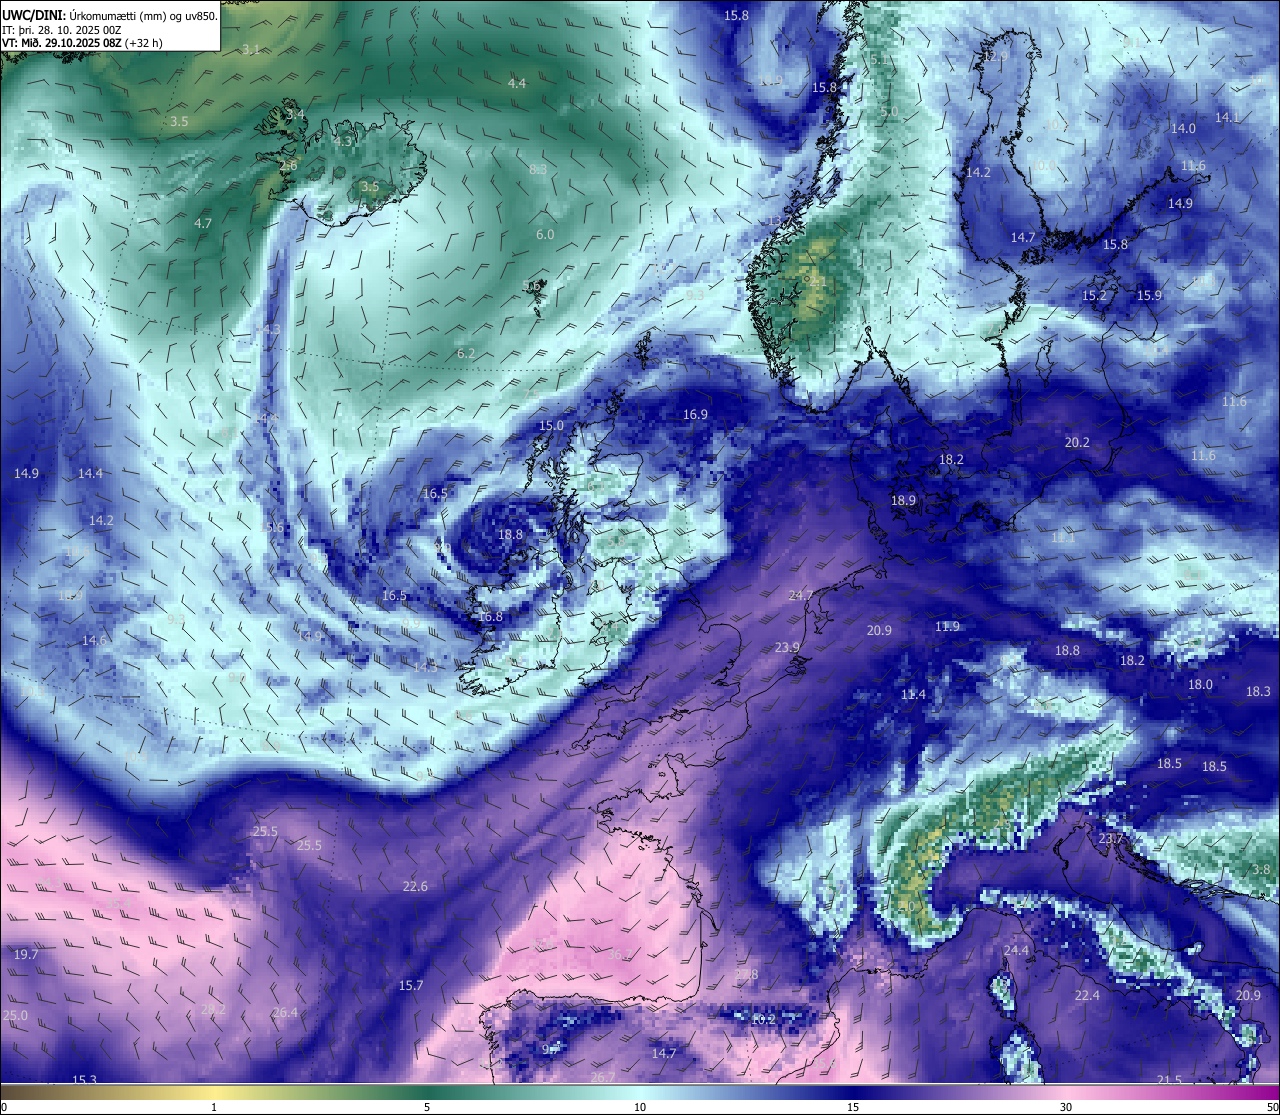
Task: Click the 15.0 value label
Action: [x=551, y=425]
